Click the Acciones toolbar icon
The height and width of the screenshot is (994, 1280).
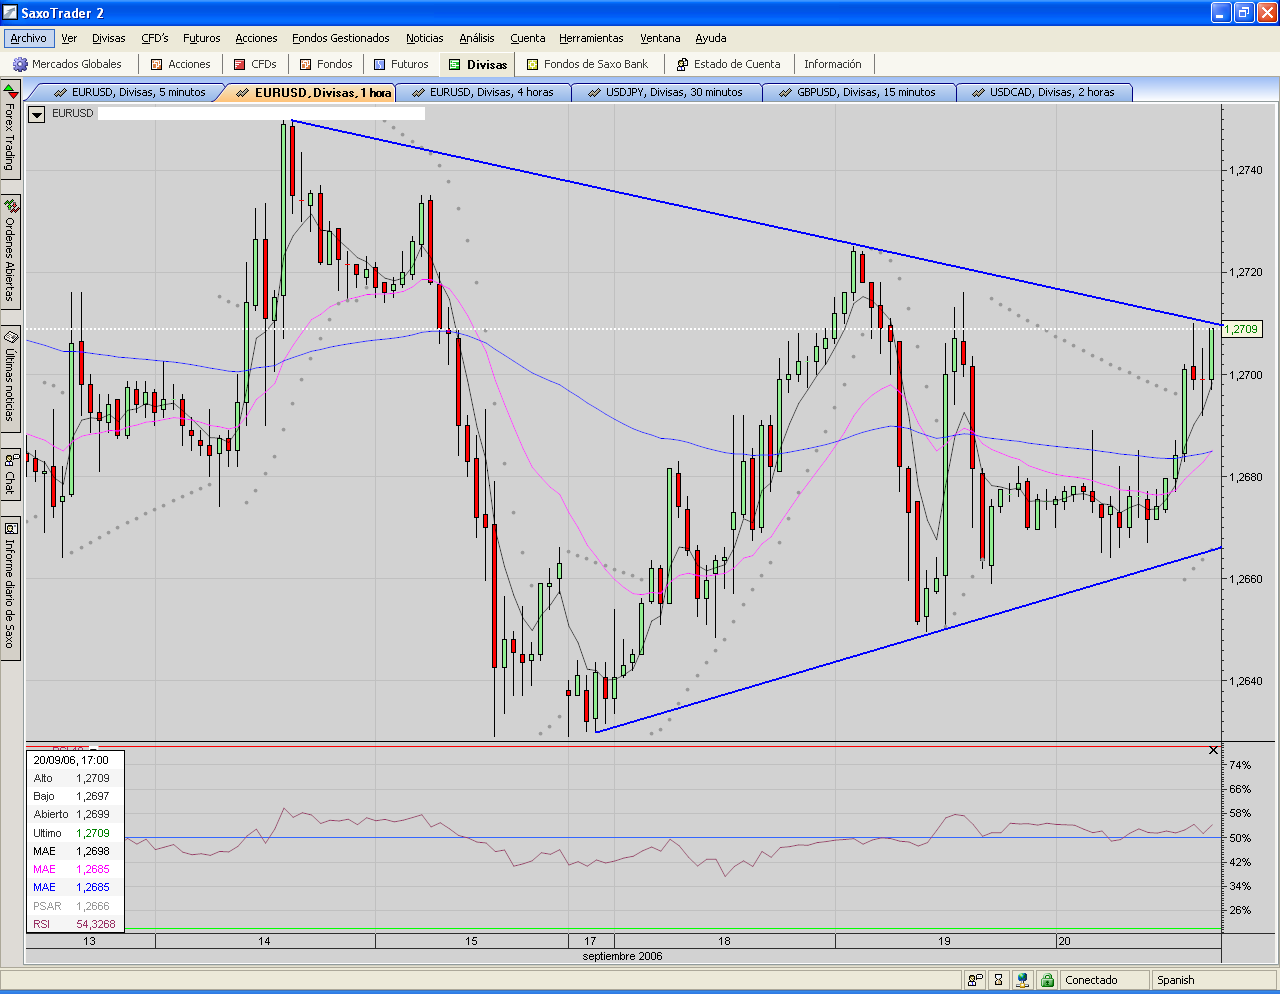tap(156, 64)
